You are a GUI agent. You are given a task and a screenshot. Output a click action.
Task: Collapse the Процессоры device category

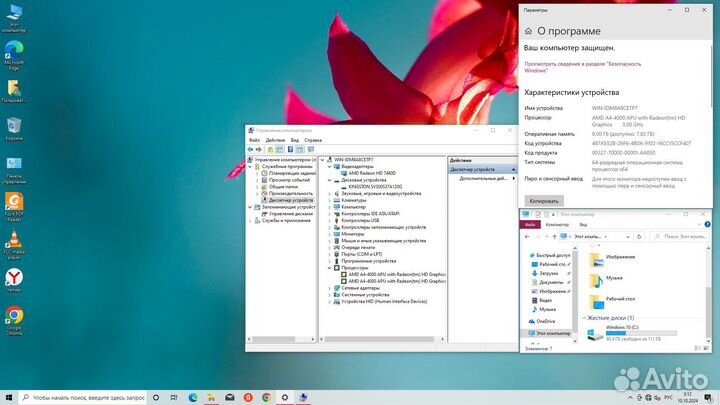[x=330, y=267]
